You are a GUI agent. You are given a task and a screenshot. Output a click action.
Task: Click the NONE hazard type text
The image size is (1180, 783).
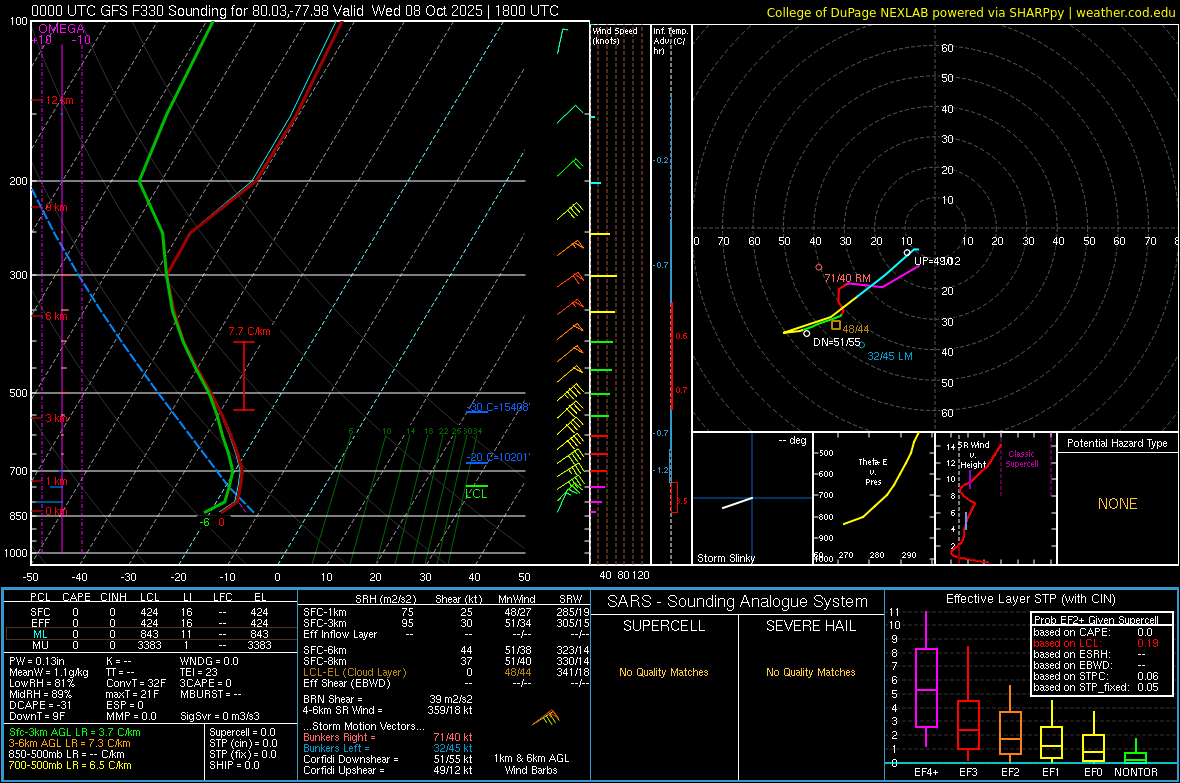(1118, 504)
